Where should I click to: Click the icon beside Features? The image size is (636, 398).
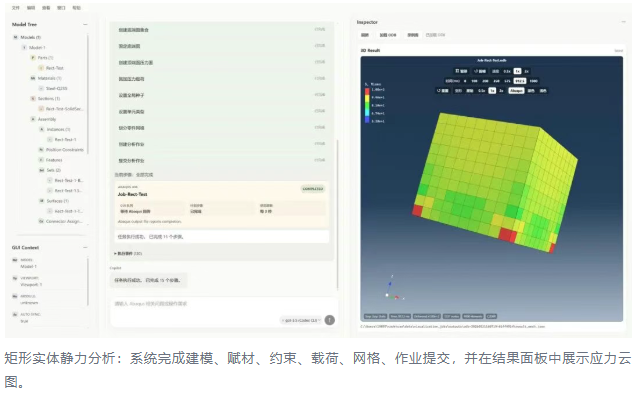[x=41, y=160]
